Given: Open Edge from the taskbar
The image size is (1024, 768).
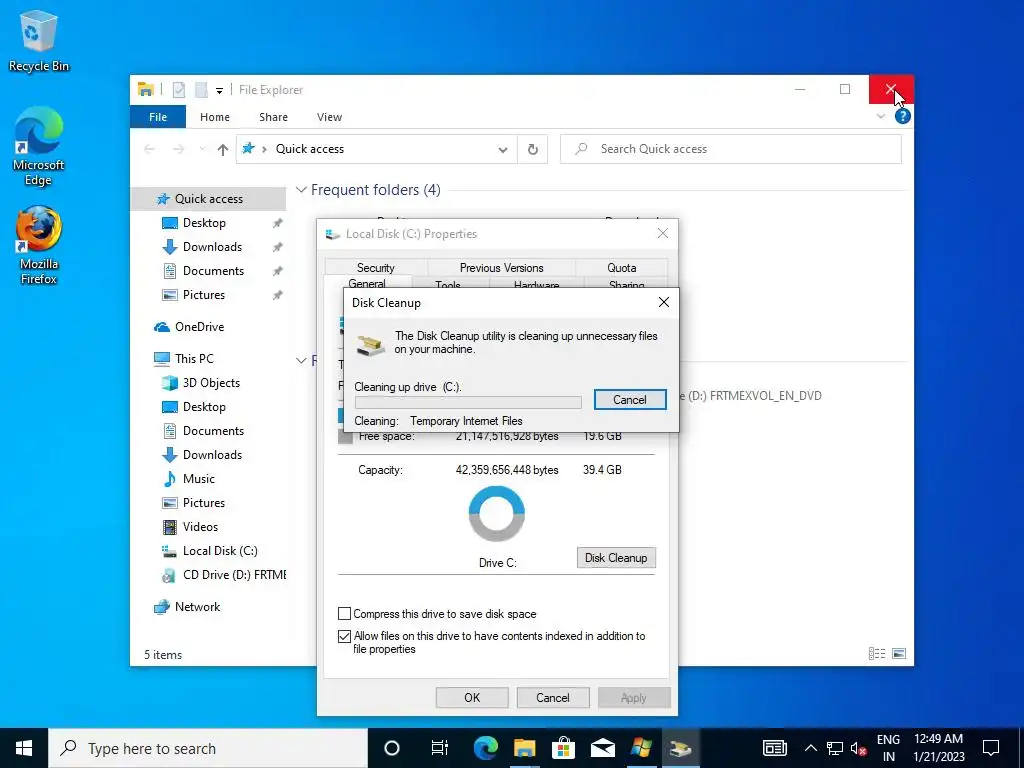Looking at the screenshot, I should tap(485, 748).
